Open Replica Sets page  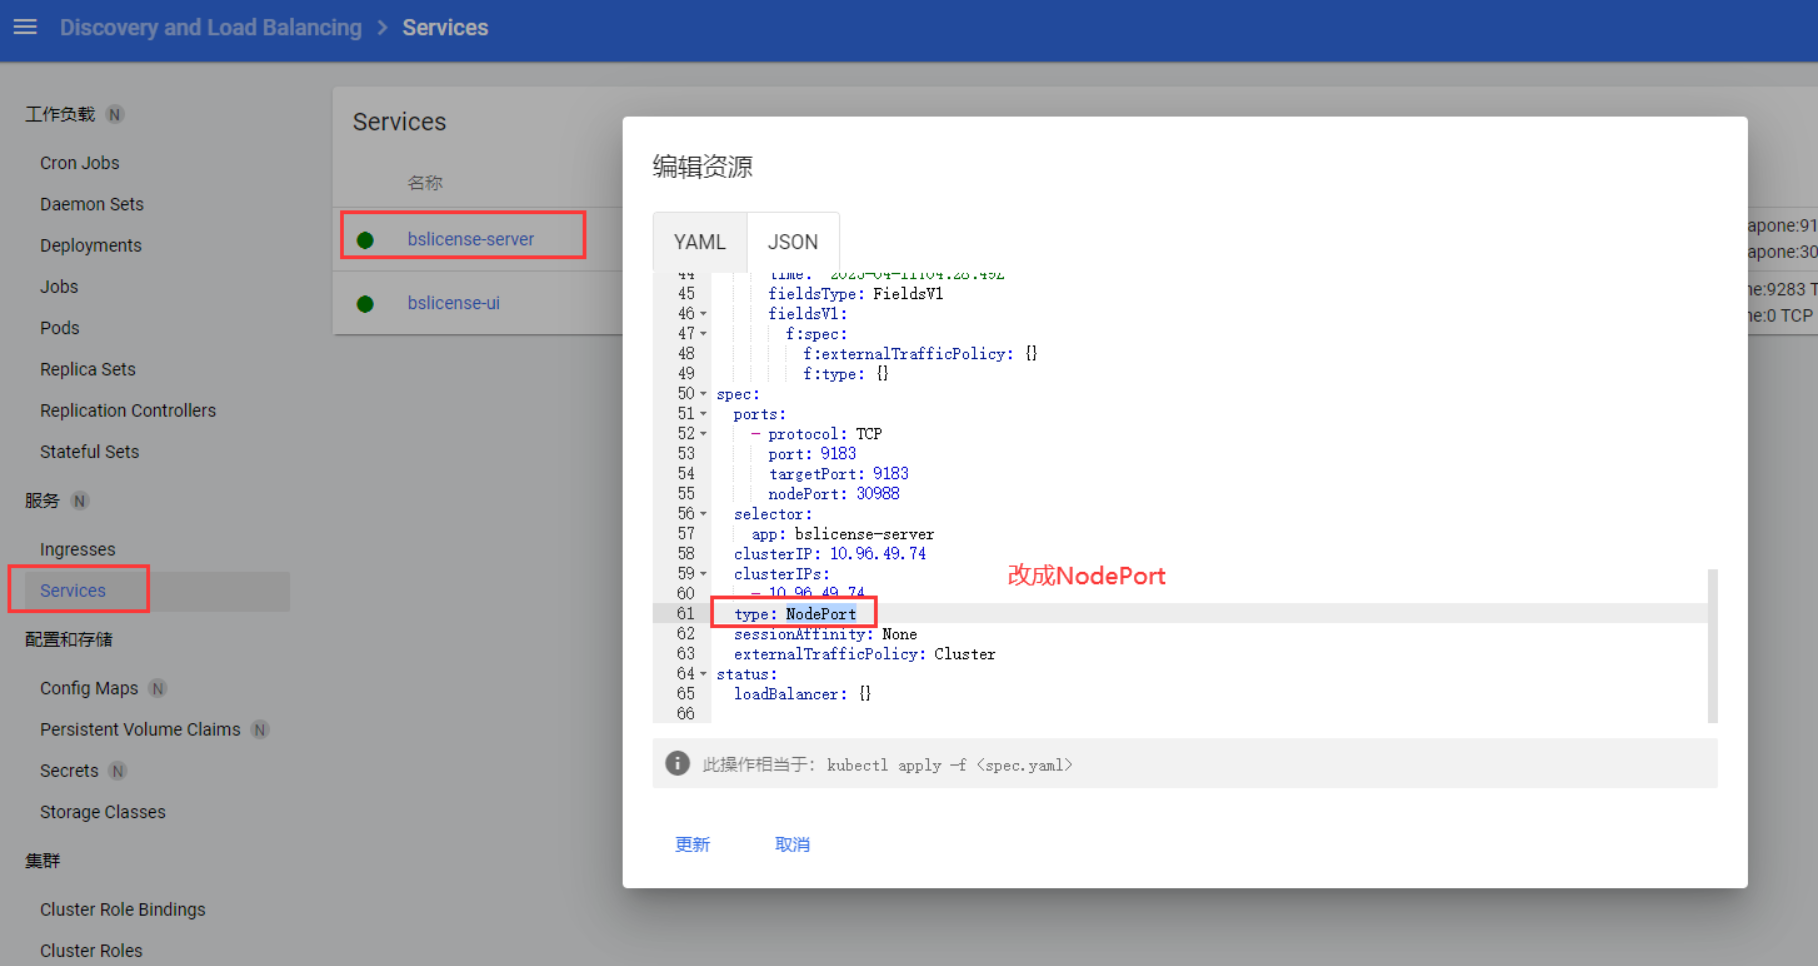tap(88, 369)
